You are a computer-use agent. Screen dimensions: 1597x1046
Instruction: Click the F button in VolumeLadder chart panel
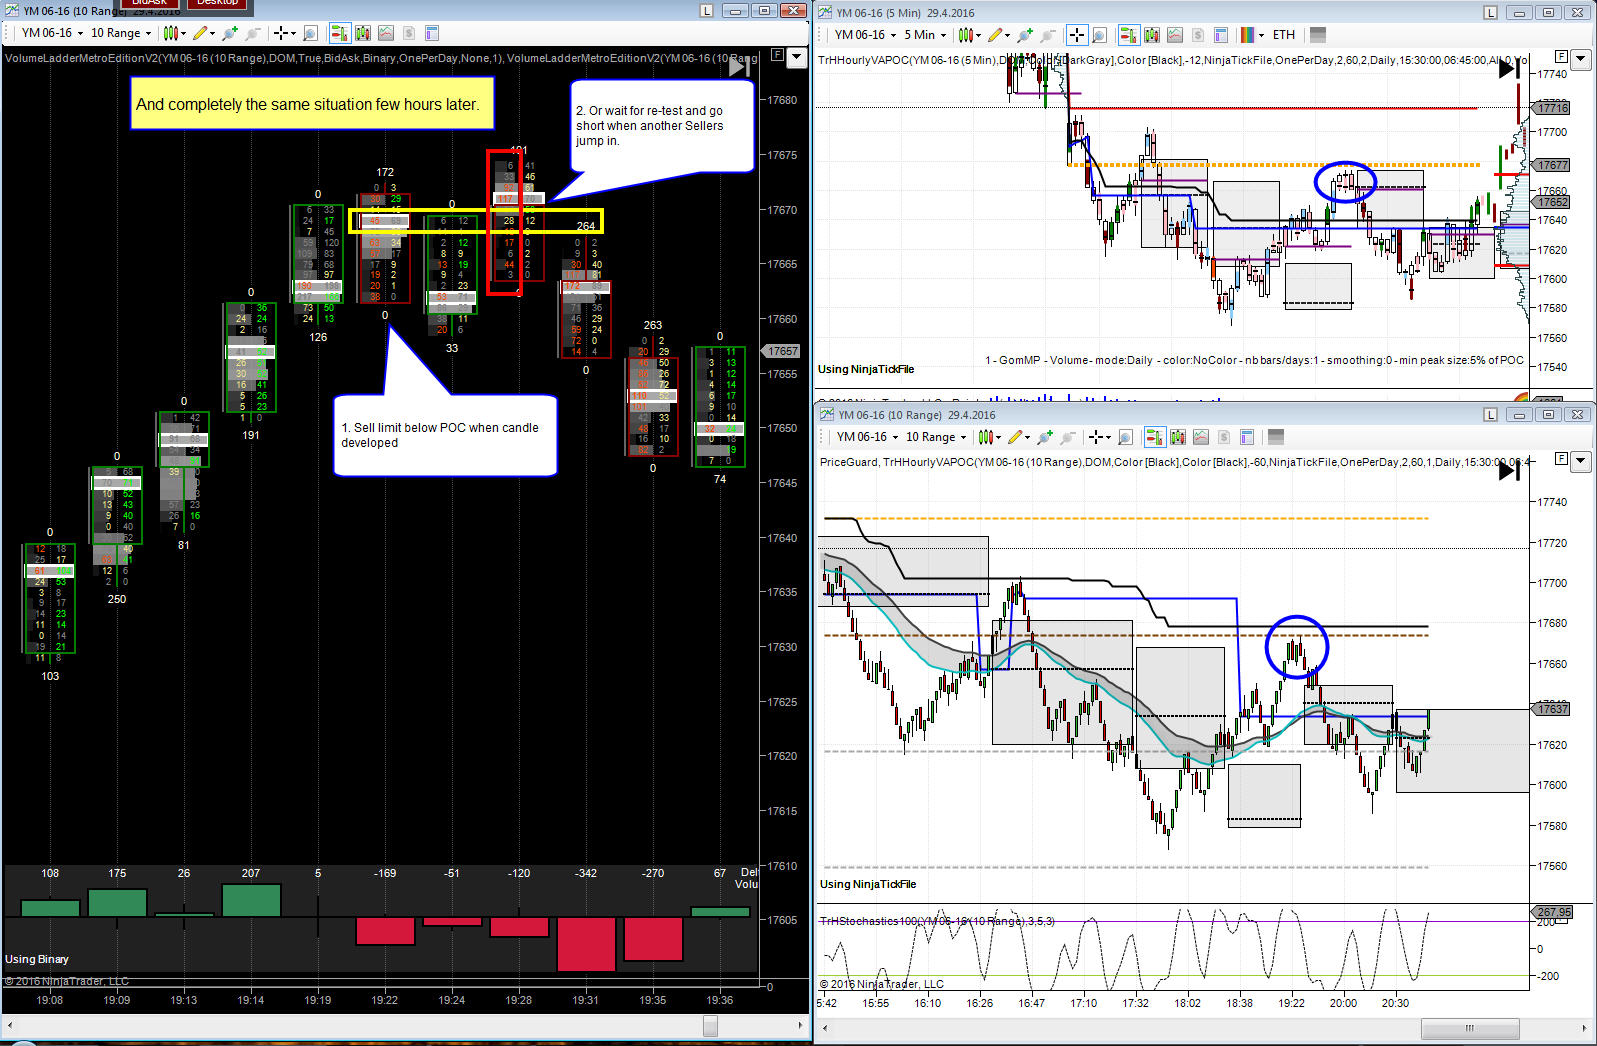click(x=777, y=55)
